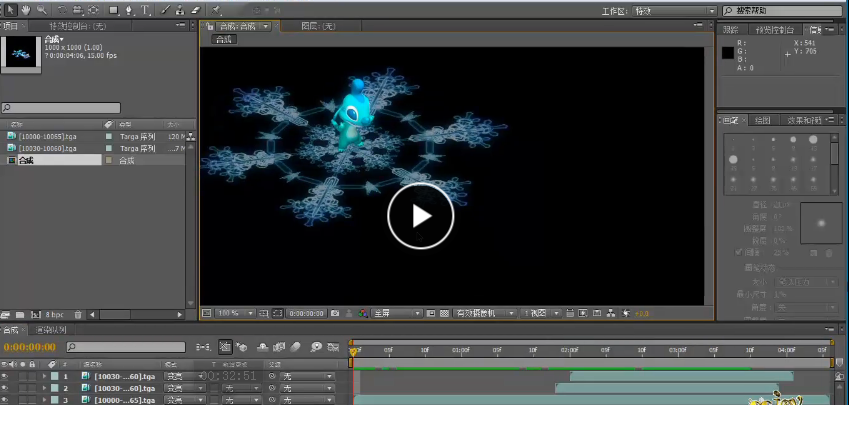
Task: Select the Pen tool
Action: 129,10
